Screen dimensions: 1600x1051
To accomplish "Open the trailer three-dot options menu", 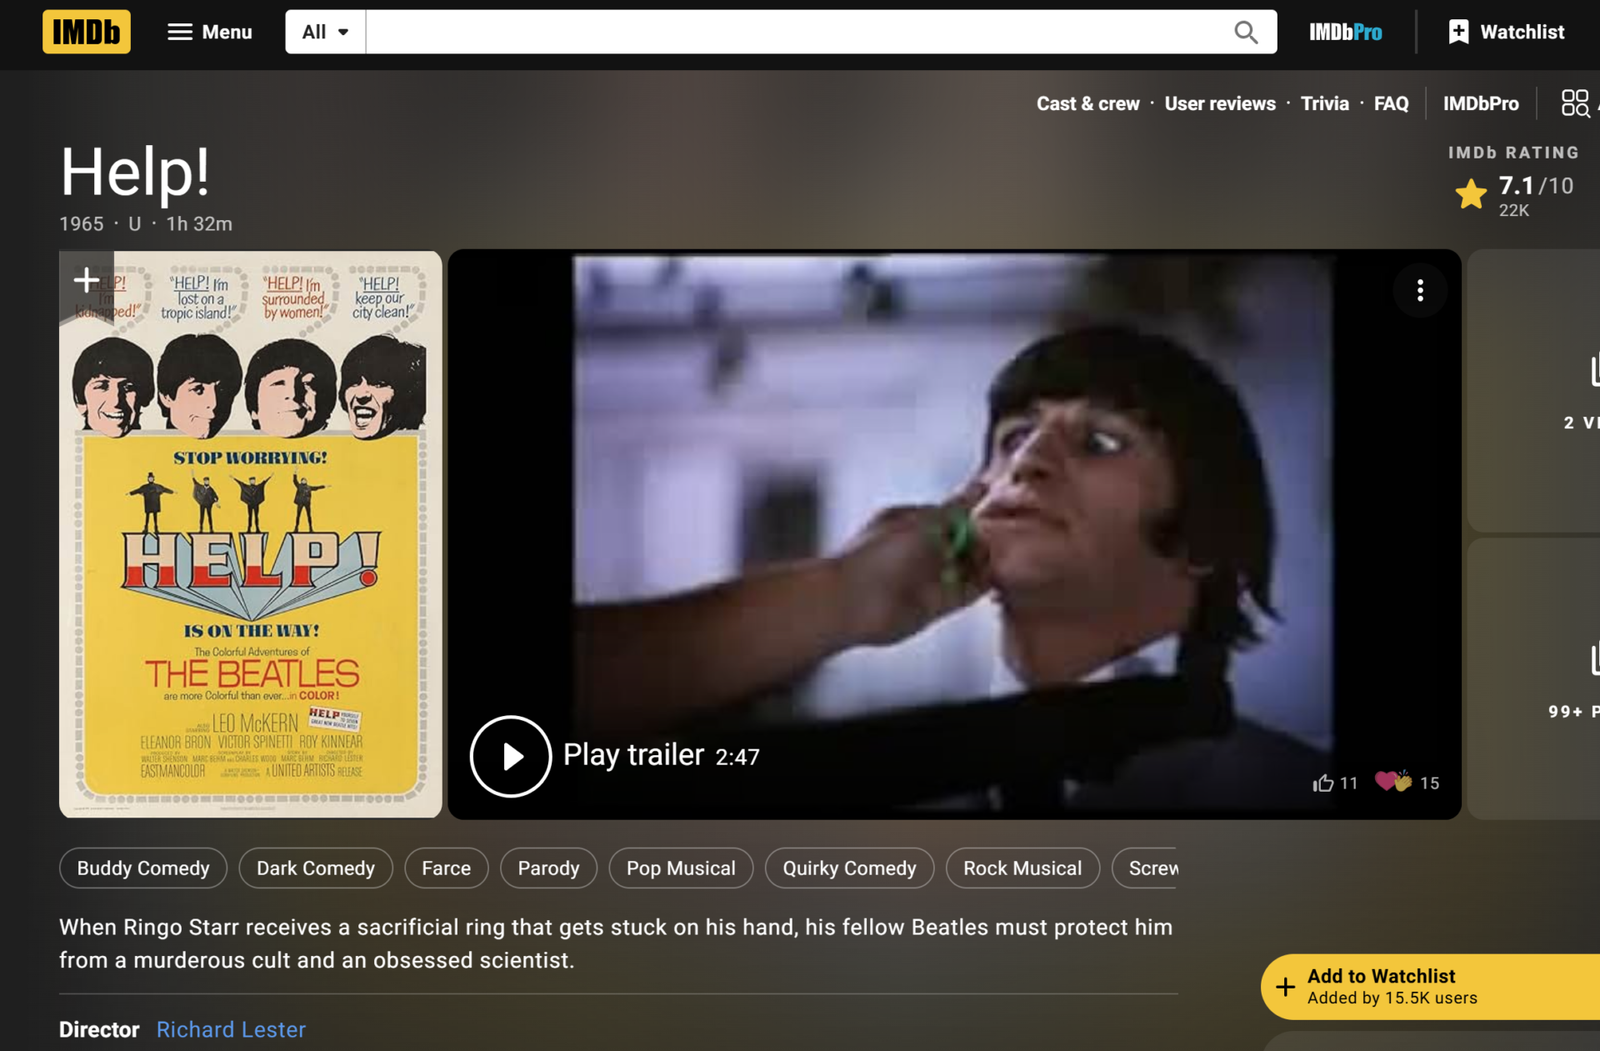I will coord(1420,291).
